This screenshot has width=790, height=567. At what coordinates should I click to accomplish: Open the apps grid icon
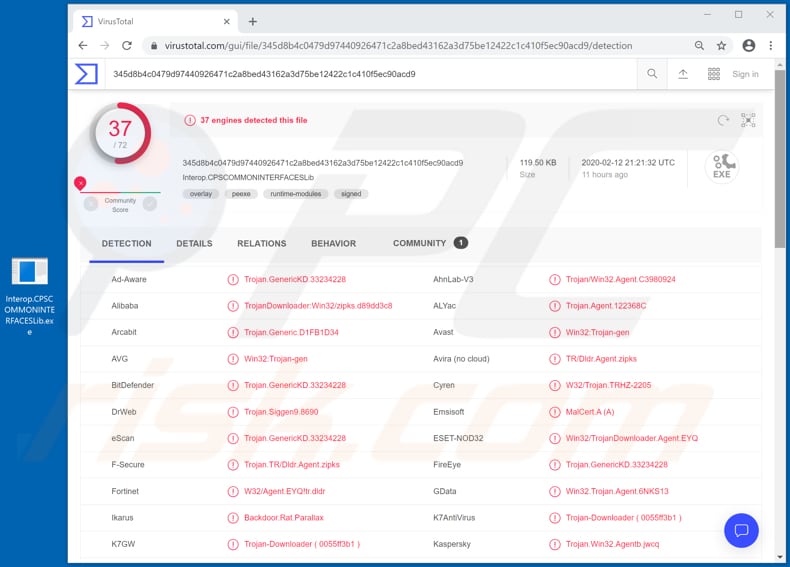pyautogui.click(x=713, y=74)
